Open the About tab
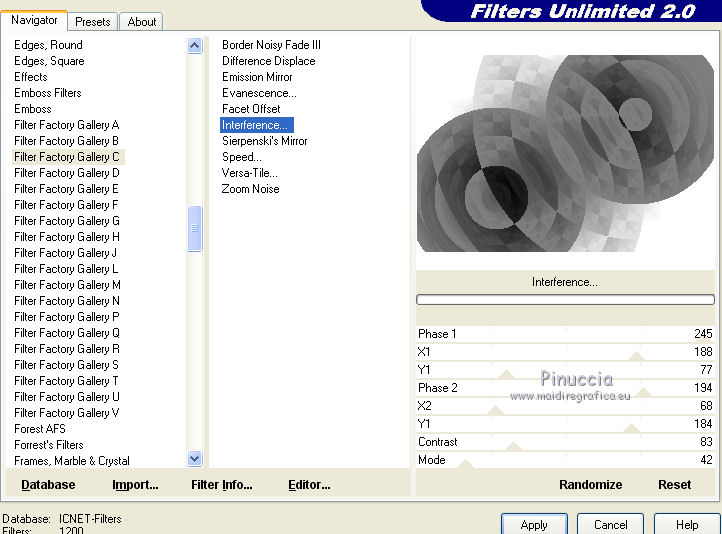This screenshot has height=534, width=722. (x=141, y=22)
